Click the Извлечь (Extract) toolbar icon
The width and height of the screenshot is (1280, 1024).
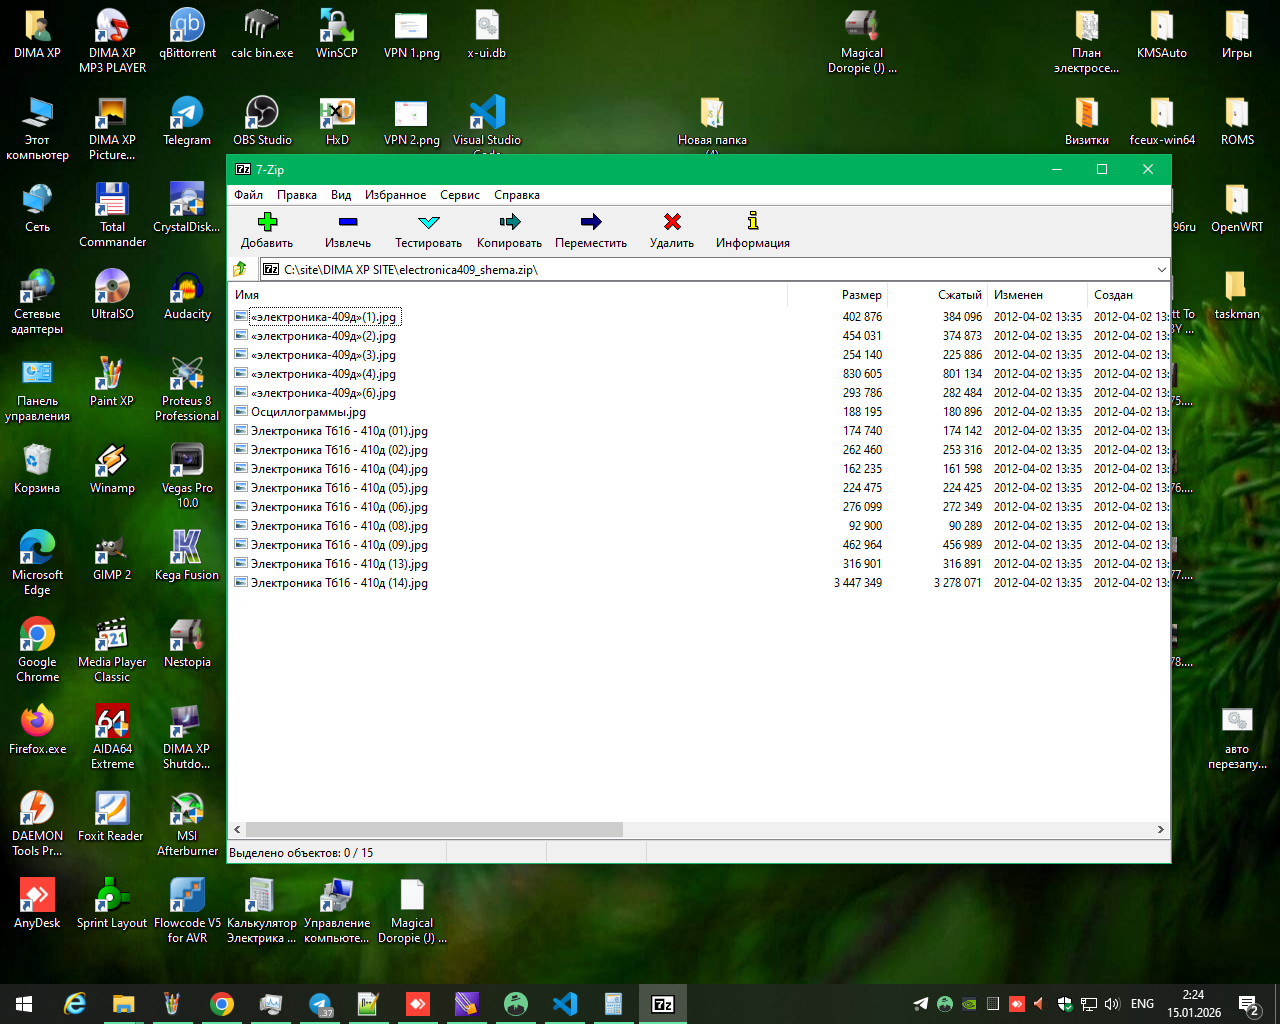(x=348, y=222)
